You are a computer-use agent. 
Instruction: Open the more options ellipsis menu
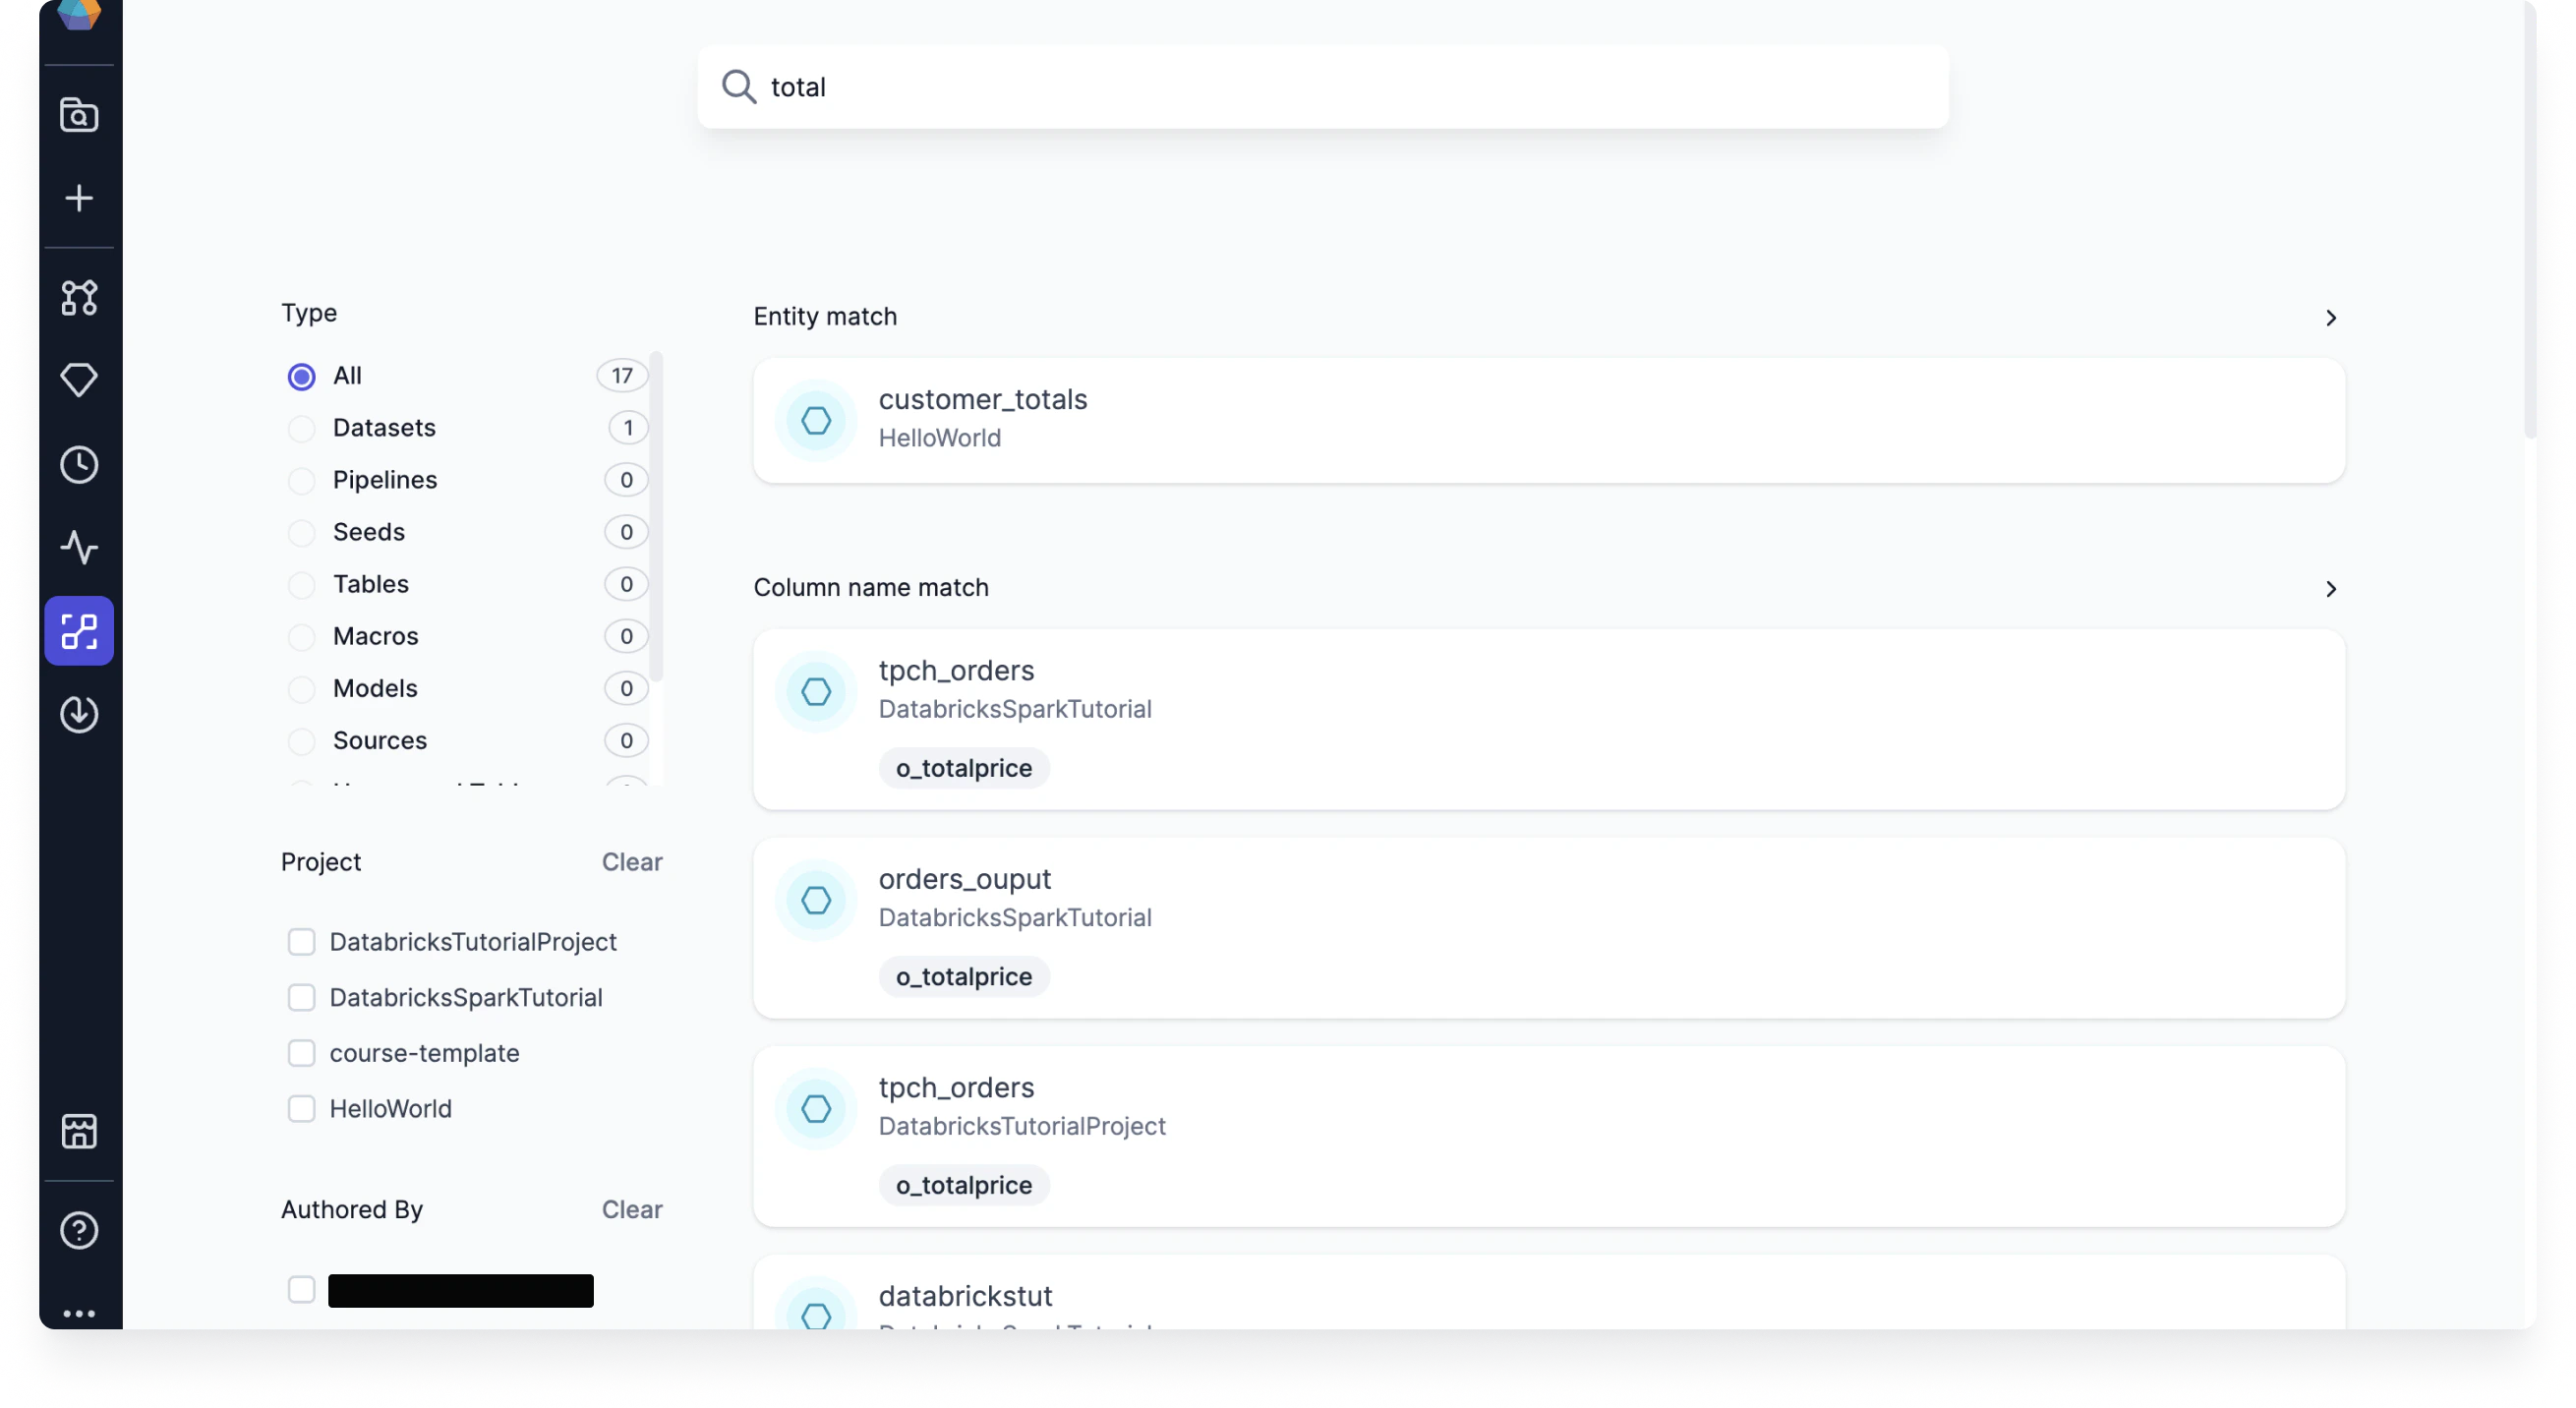coord(79,1313)
